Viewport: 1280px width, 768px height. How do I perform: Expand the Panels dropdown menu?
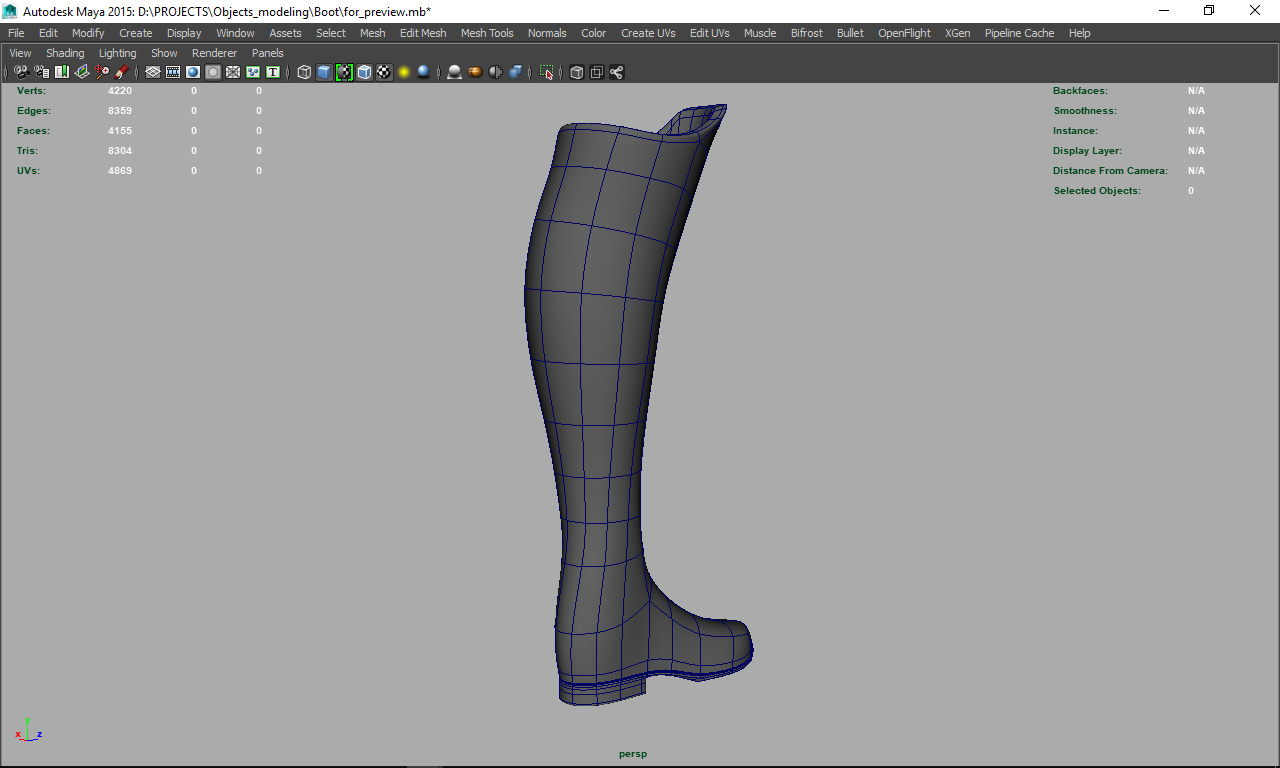click(267, 53)
